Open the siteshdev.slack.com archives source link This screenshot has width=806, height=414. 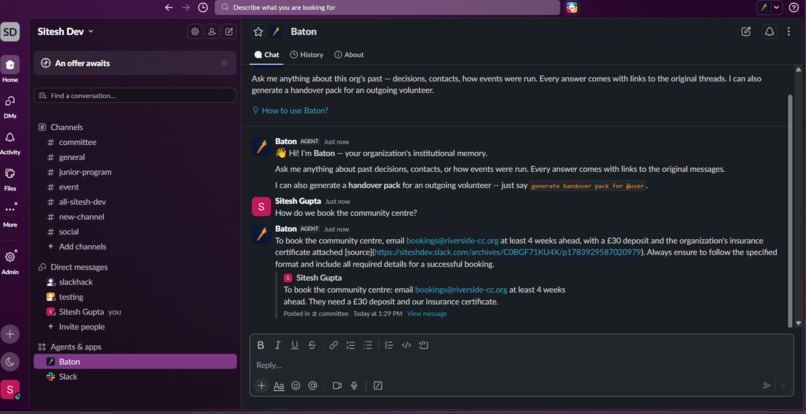click(508, 252)
